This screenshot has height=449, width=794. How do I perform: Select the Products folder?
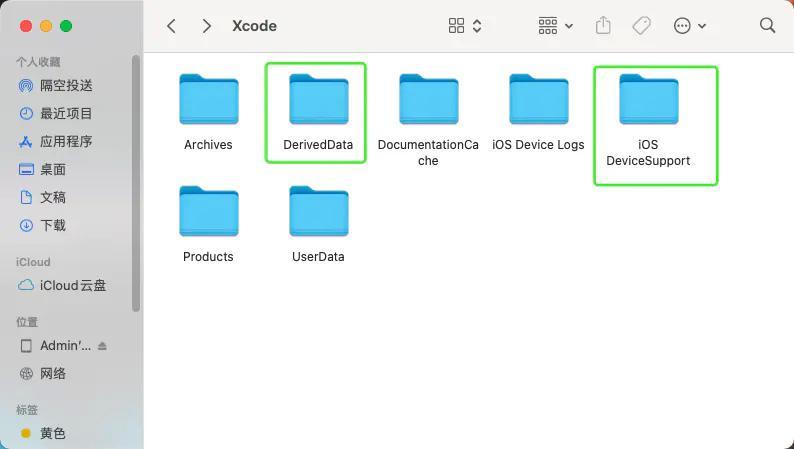click(209, 211)
